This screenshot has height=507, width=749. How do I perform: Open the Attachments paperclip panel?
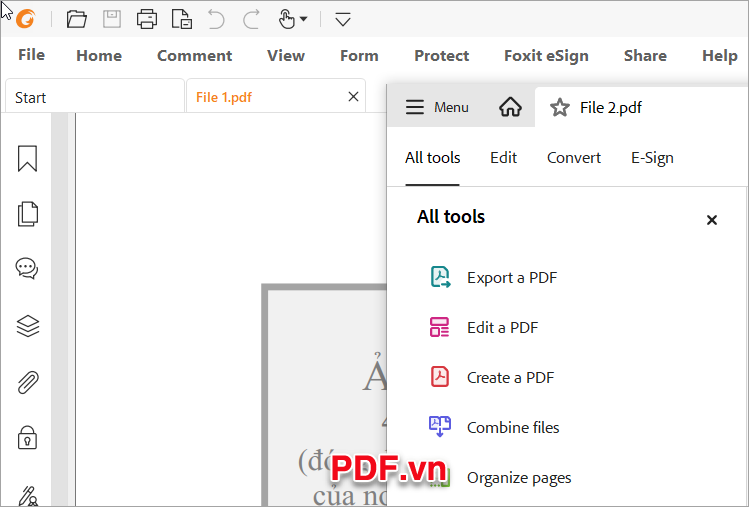[28, 382]
